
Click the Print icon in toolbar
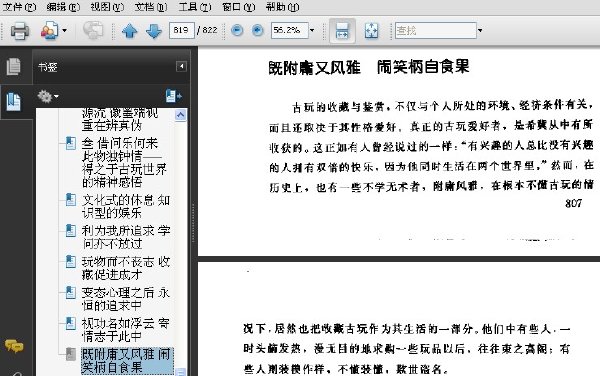pos(20,31)
